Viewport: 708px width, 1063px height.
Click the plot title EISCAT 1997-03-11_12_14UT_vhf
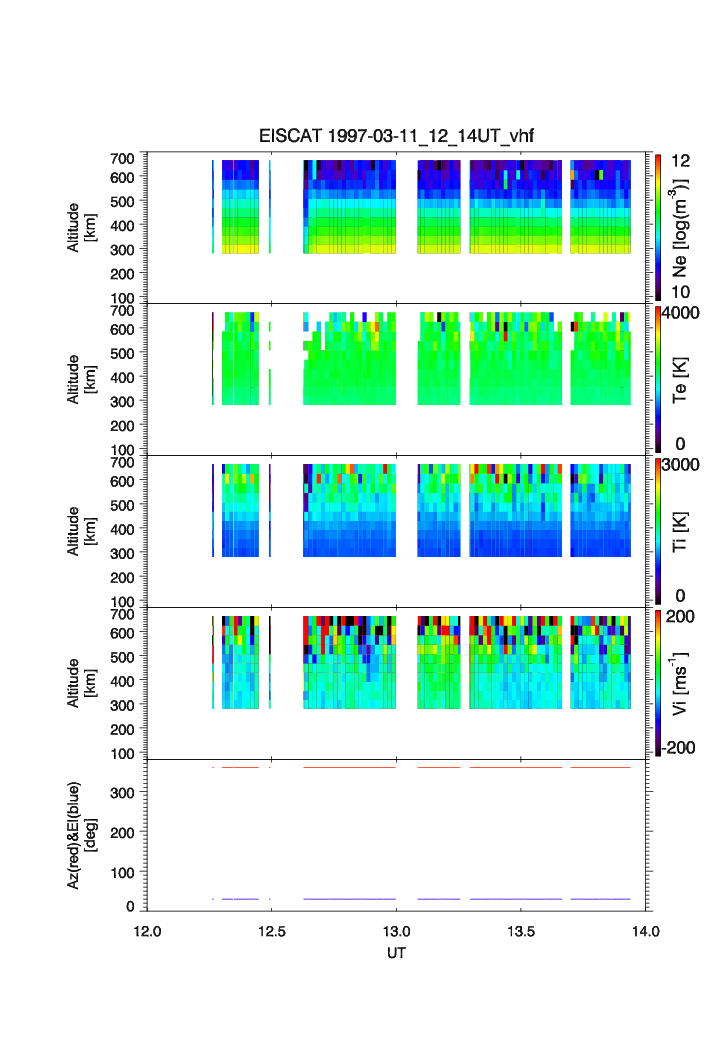pos(396,136)
